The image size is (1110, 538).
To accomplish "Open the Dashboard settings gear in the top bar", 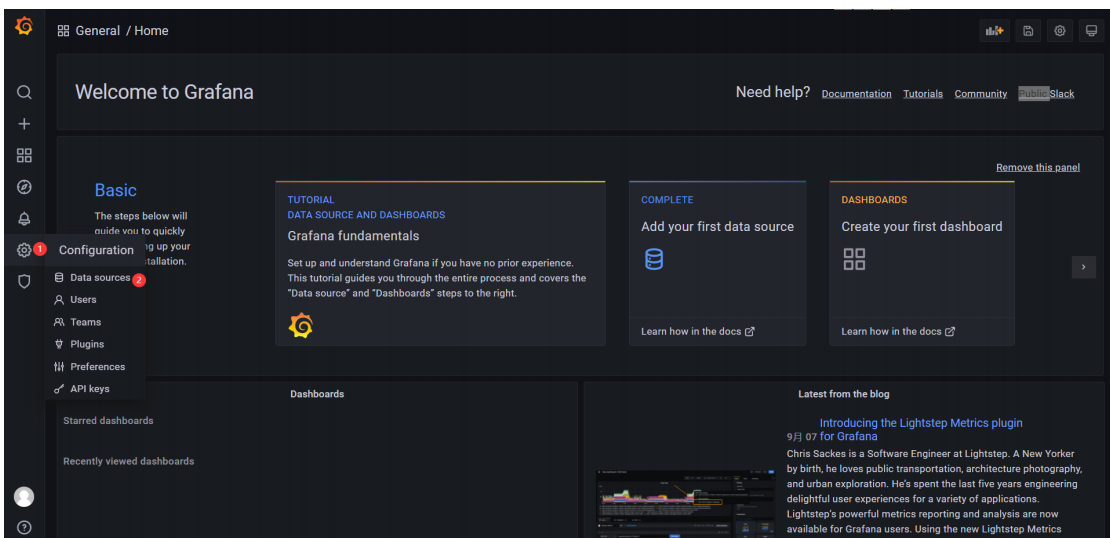I will [1060, 31].
